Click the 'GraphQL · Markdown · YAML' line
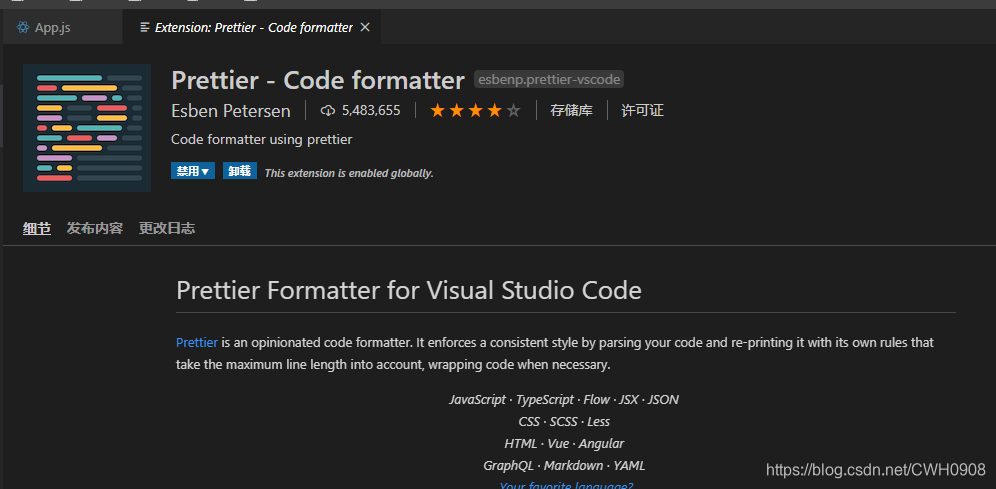The height and width of the screenshot is (489, 996). coord(564,466)
